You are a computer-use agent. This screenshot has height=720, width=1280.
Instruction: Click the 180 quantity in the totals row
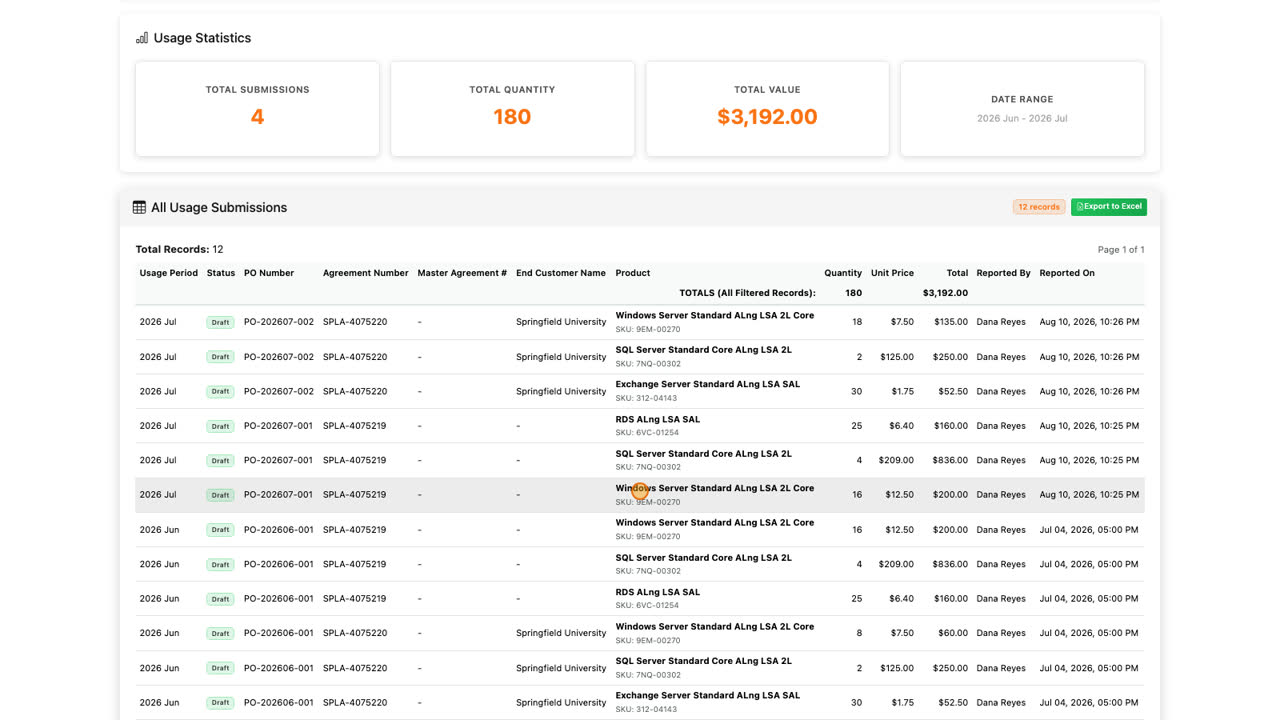click(x=853, y=293)
